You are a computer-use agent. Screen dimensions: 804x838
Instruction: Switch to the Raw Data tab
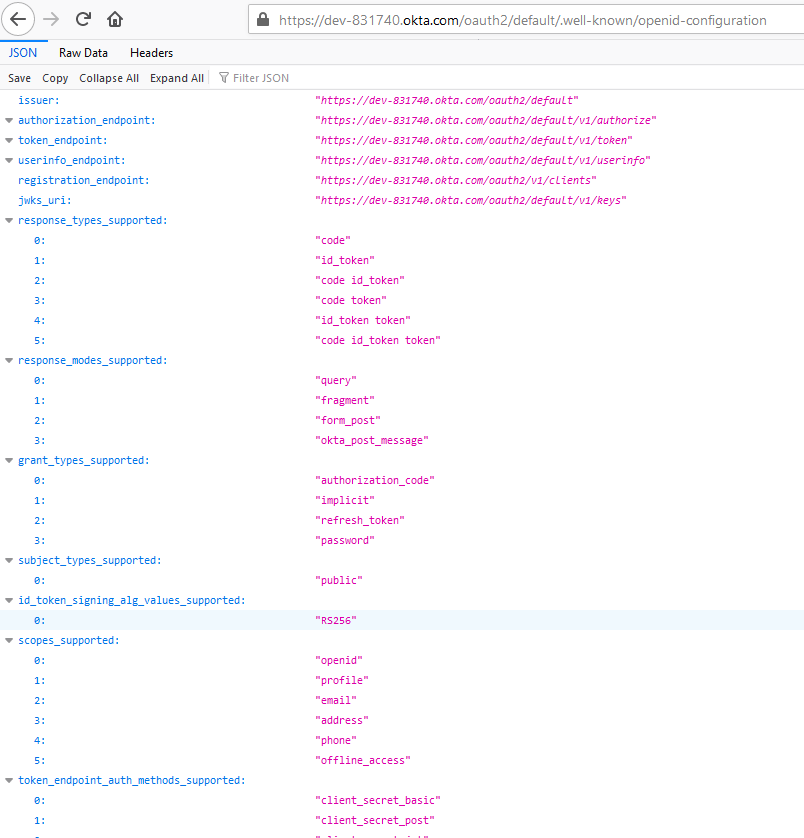tap(83, 53)
